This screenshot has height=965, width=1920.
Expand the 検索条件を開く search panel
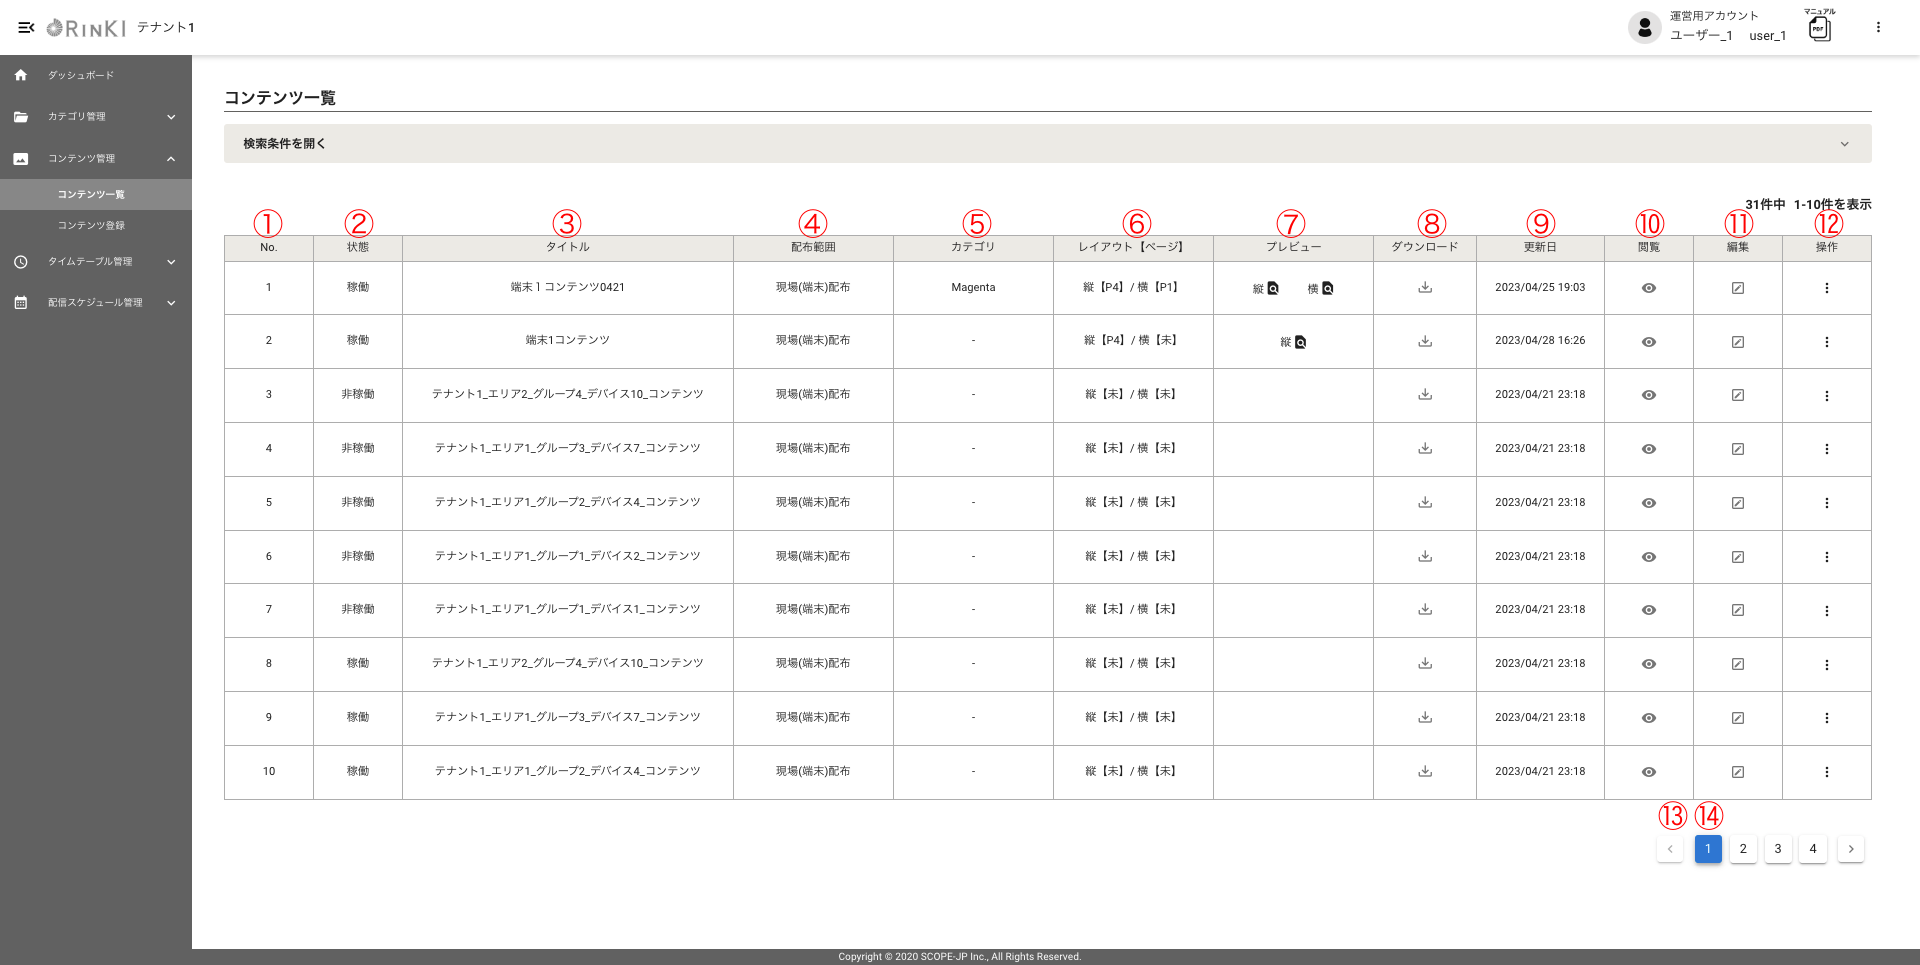click(1047, 144)
